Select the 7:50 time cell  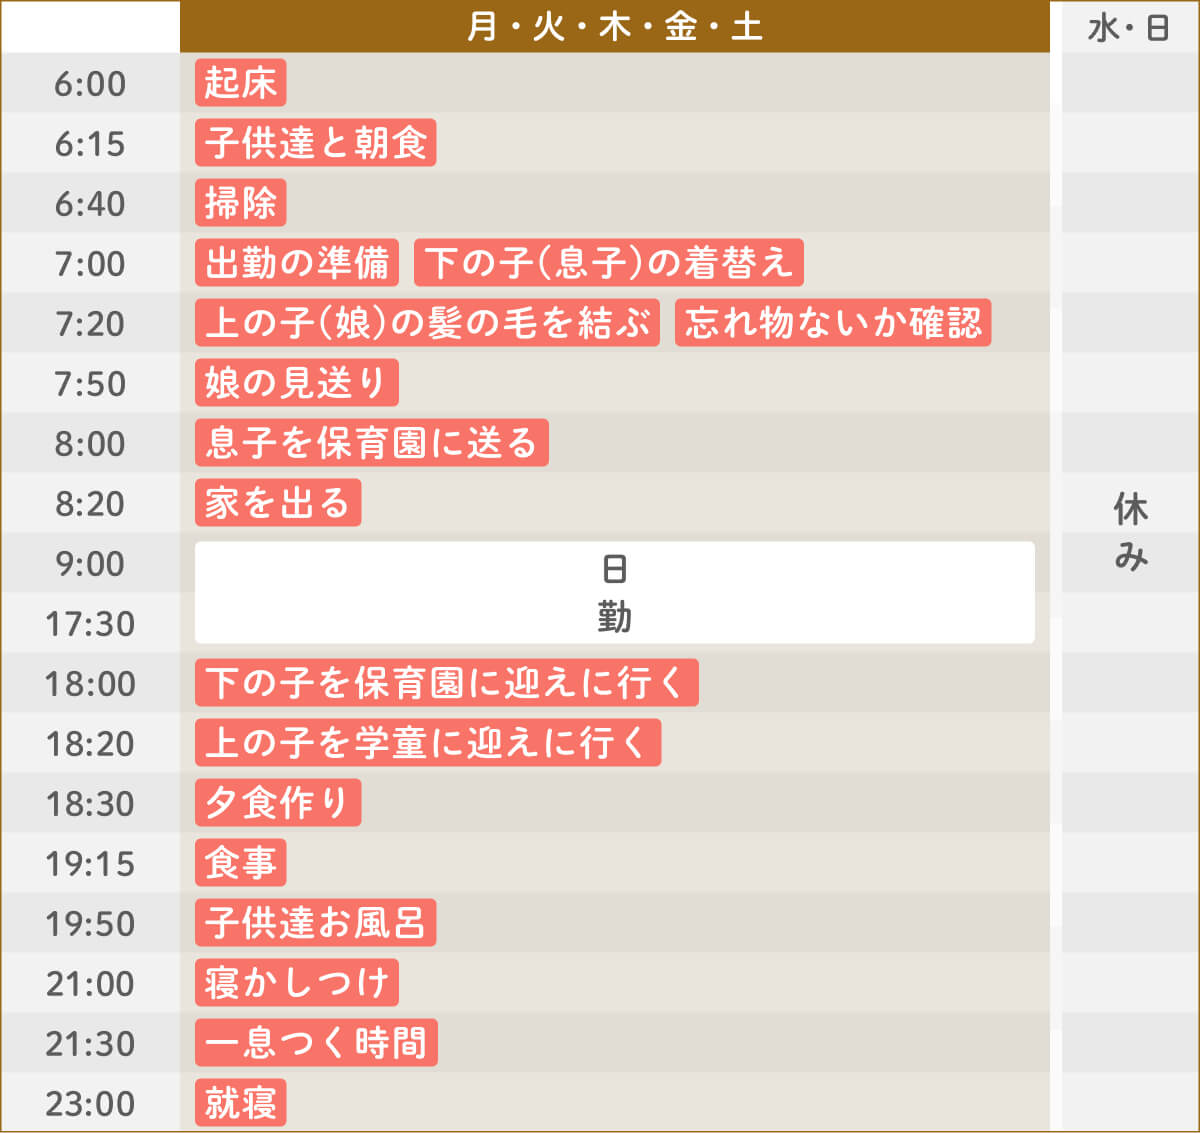point(90,383)
